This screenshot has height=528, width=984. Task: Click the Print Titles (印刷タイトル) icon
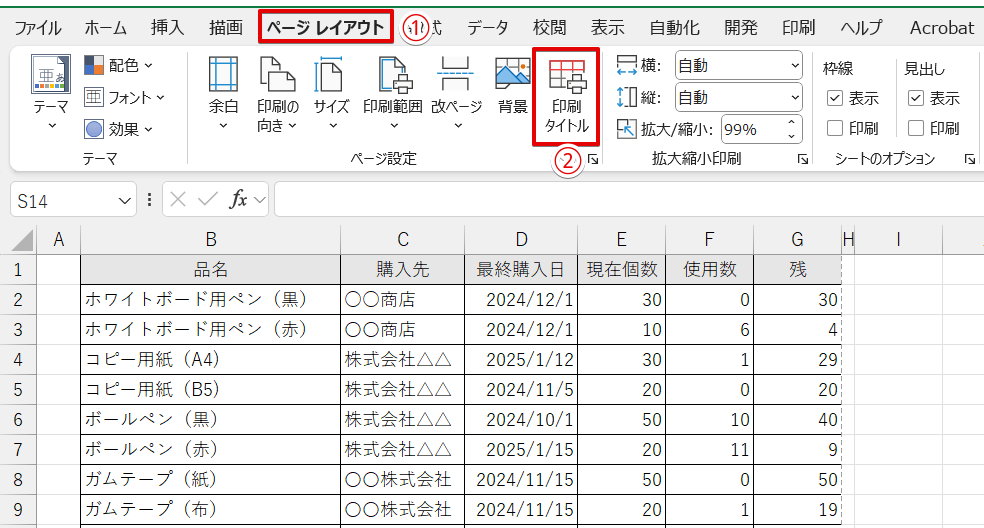[567, 75]
